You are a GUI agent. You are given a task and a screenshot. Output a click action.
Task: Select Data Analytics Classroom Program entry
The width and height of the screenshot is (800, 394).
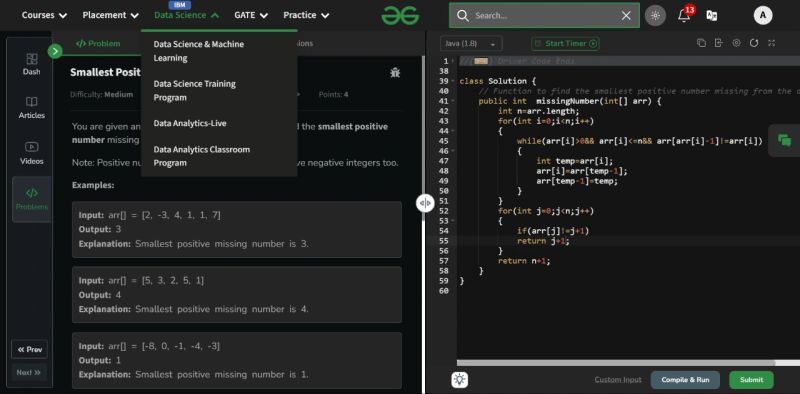pyautogui.click(x=202, y=156)
